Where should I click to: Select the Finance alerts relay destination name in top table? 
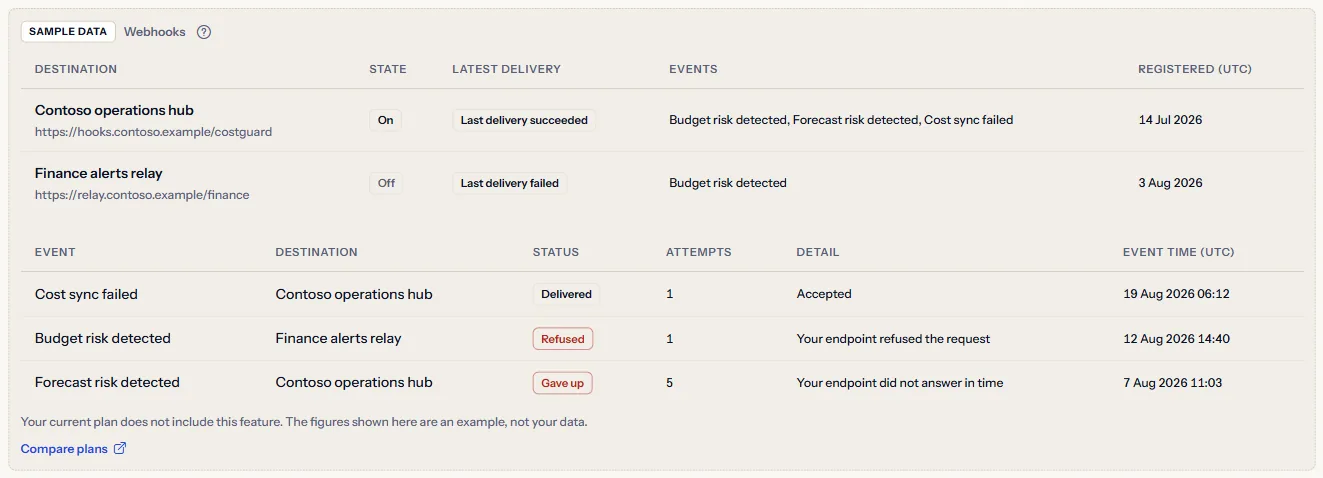pos(99,173)
